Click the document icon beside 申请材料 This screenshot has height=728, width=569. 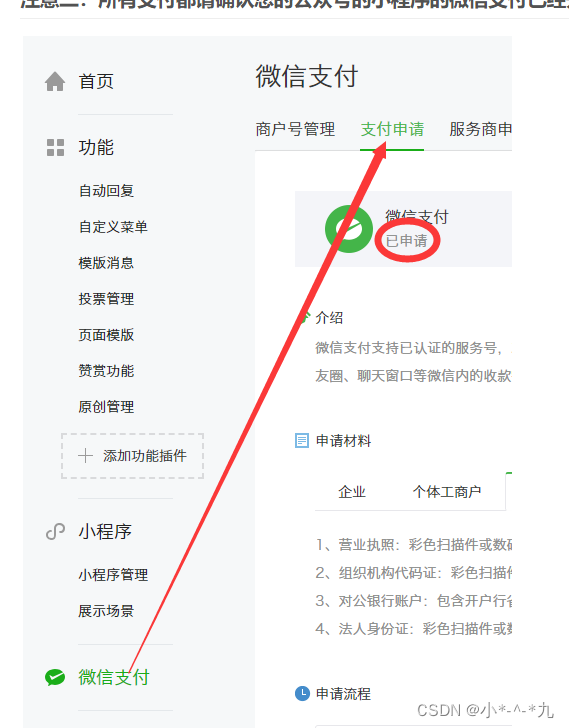pyautogui.click(x=302, y=440)
